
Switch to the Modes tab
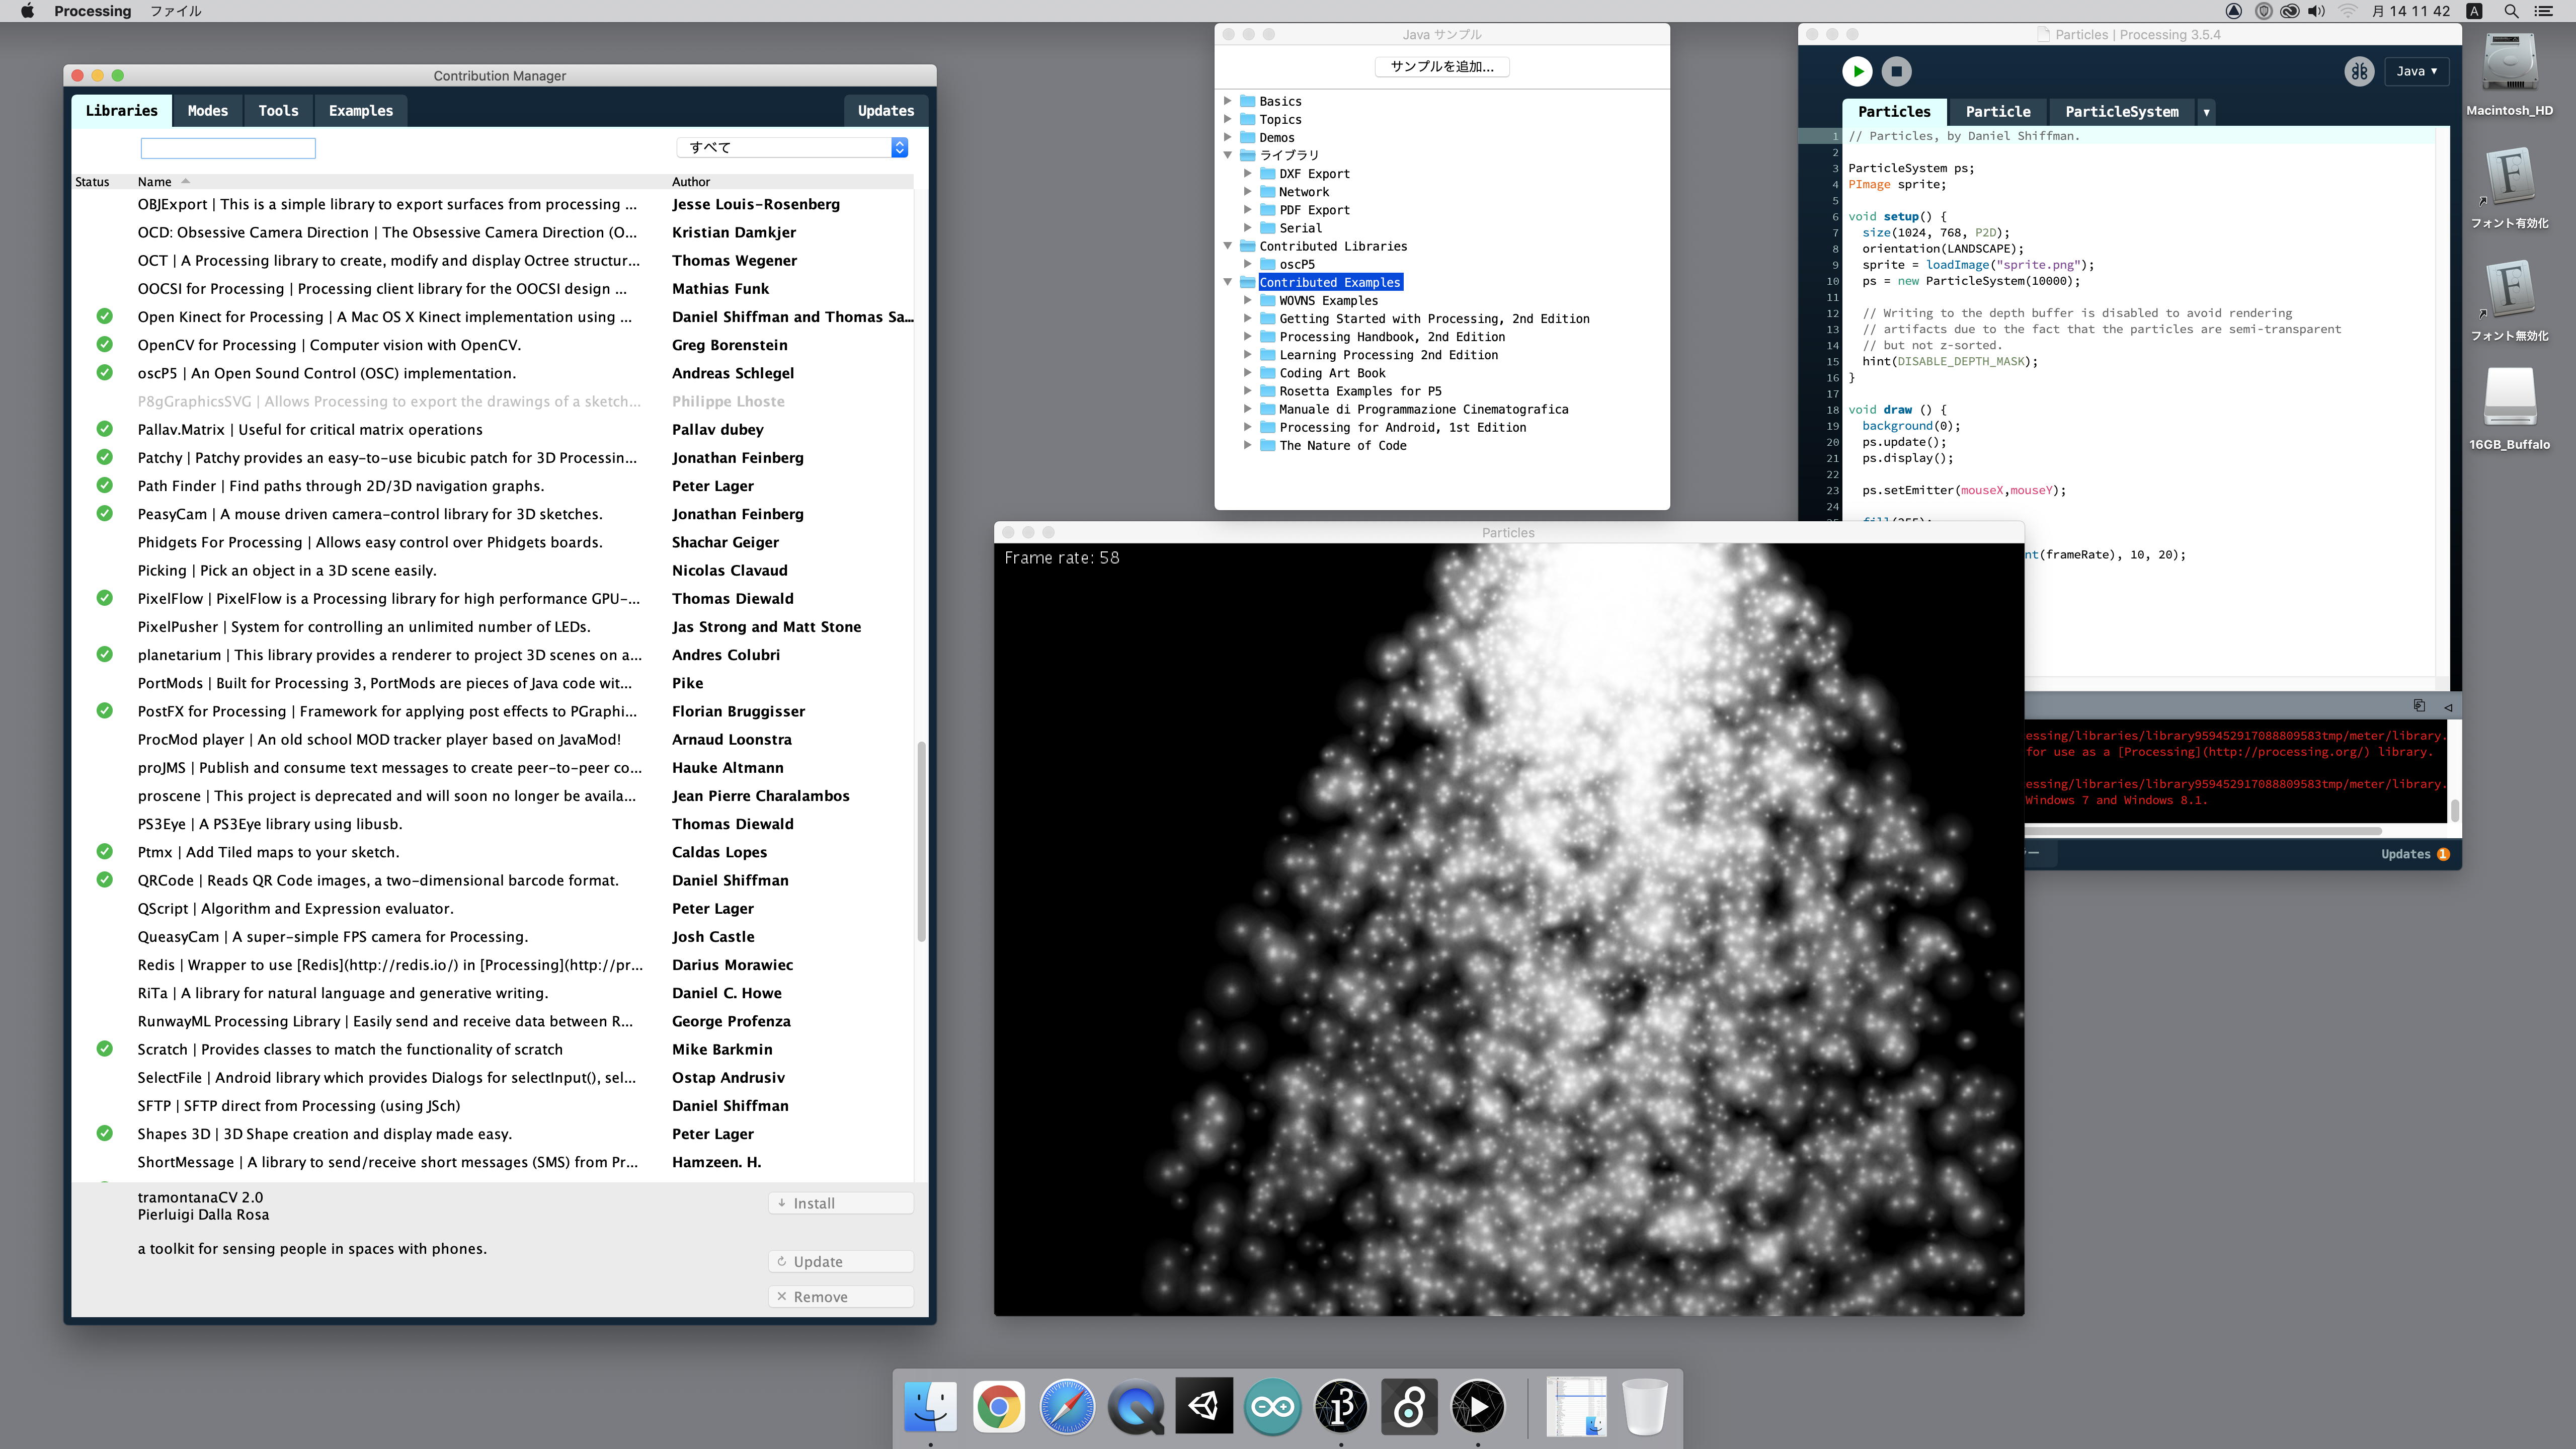coord(207,111)
